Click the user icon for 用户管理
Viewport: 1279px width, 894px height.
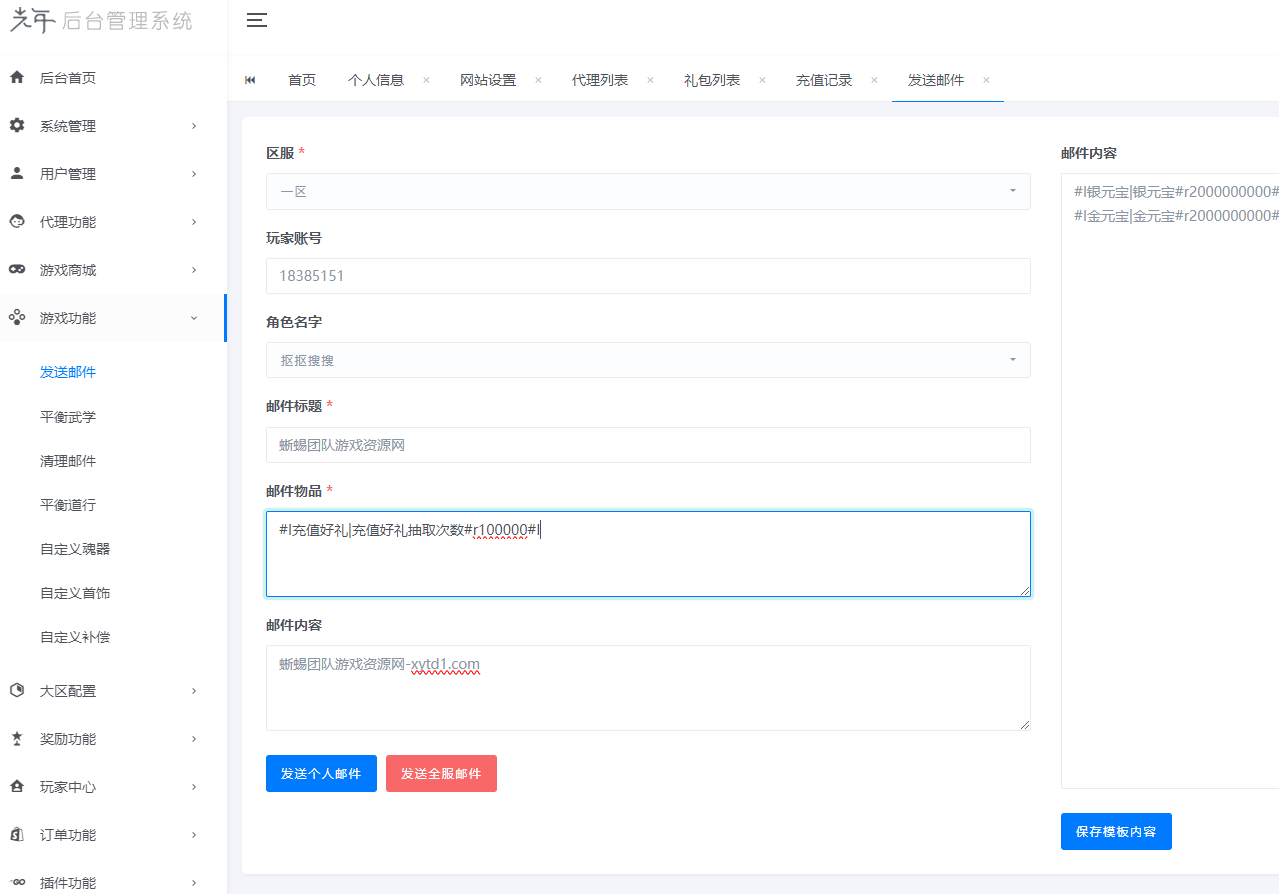pos(17,173)
